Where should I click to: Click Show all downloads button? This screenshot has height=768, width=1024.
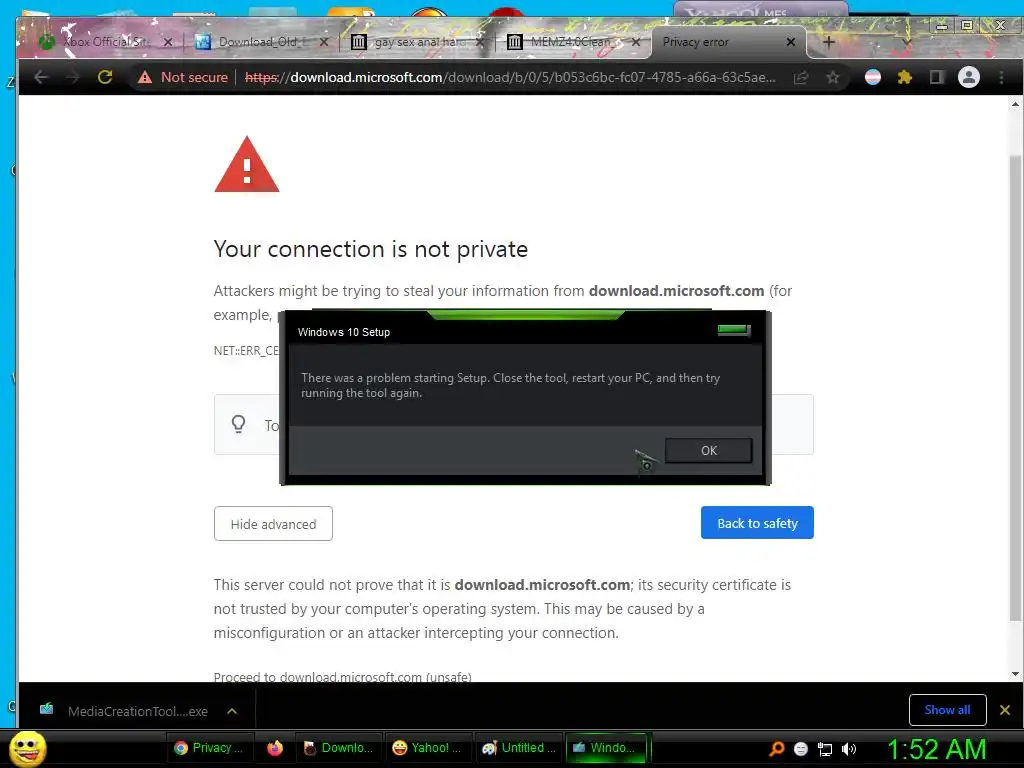947,710
